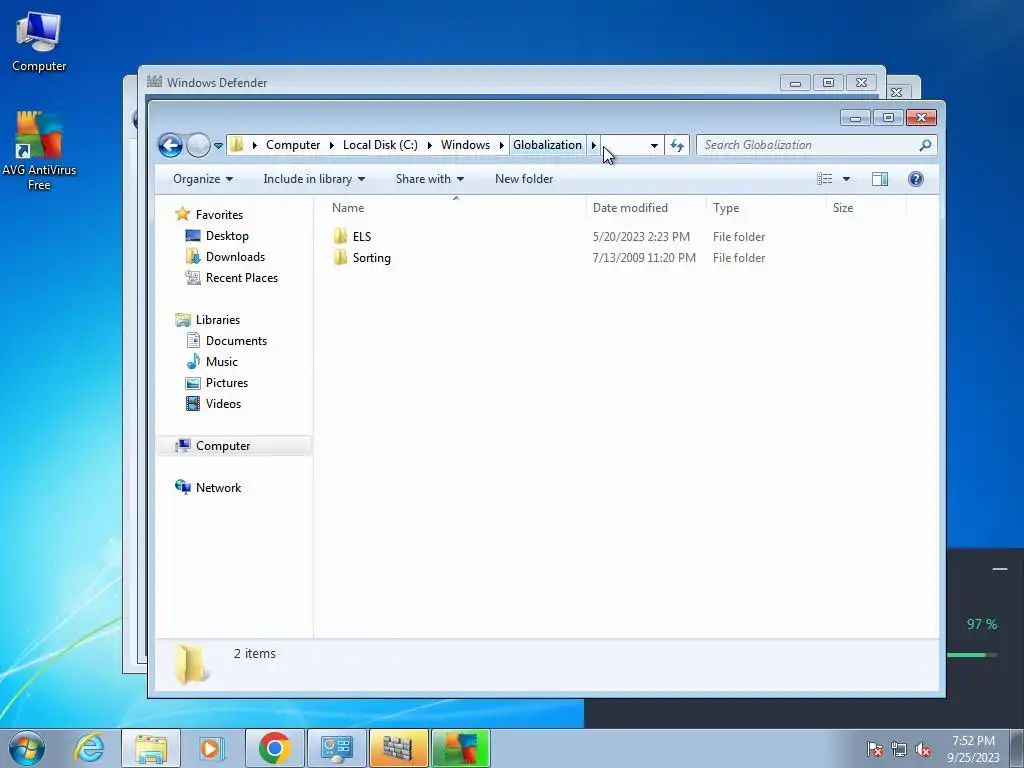The width and height of the screenshot is (1024, 768).
Task: Refresh the Globalization folder view
Action: pos(677,146)
